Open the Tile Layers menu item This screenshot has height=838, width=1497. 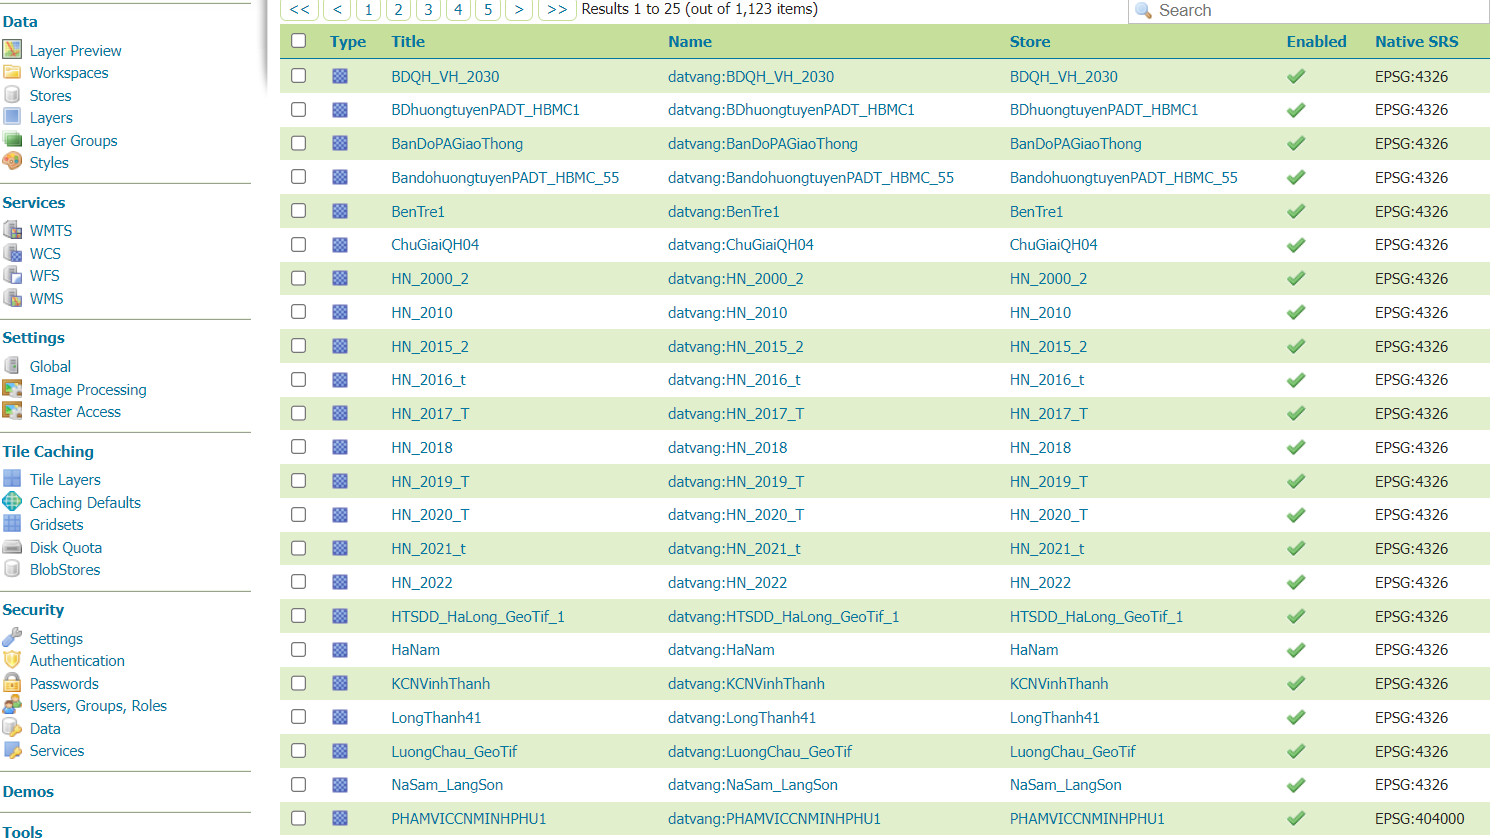pos(65,480)
